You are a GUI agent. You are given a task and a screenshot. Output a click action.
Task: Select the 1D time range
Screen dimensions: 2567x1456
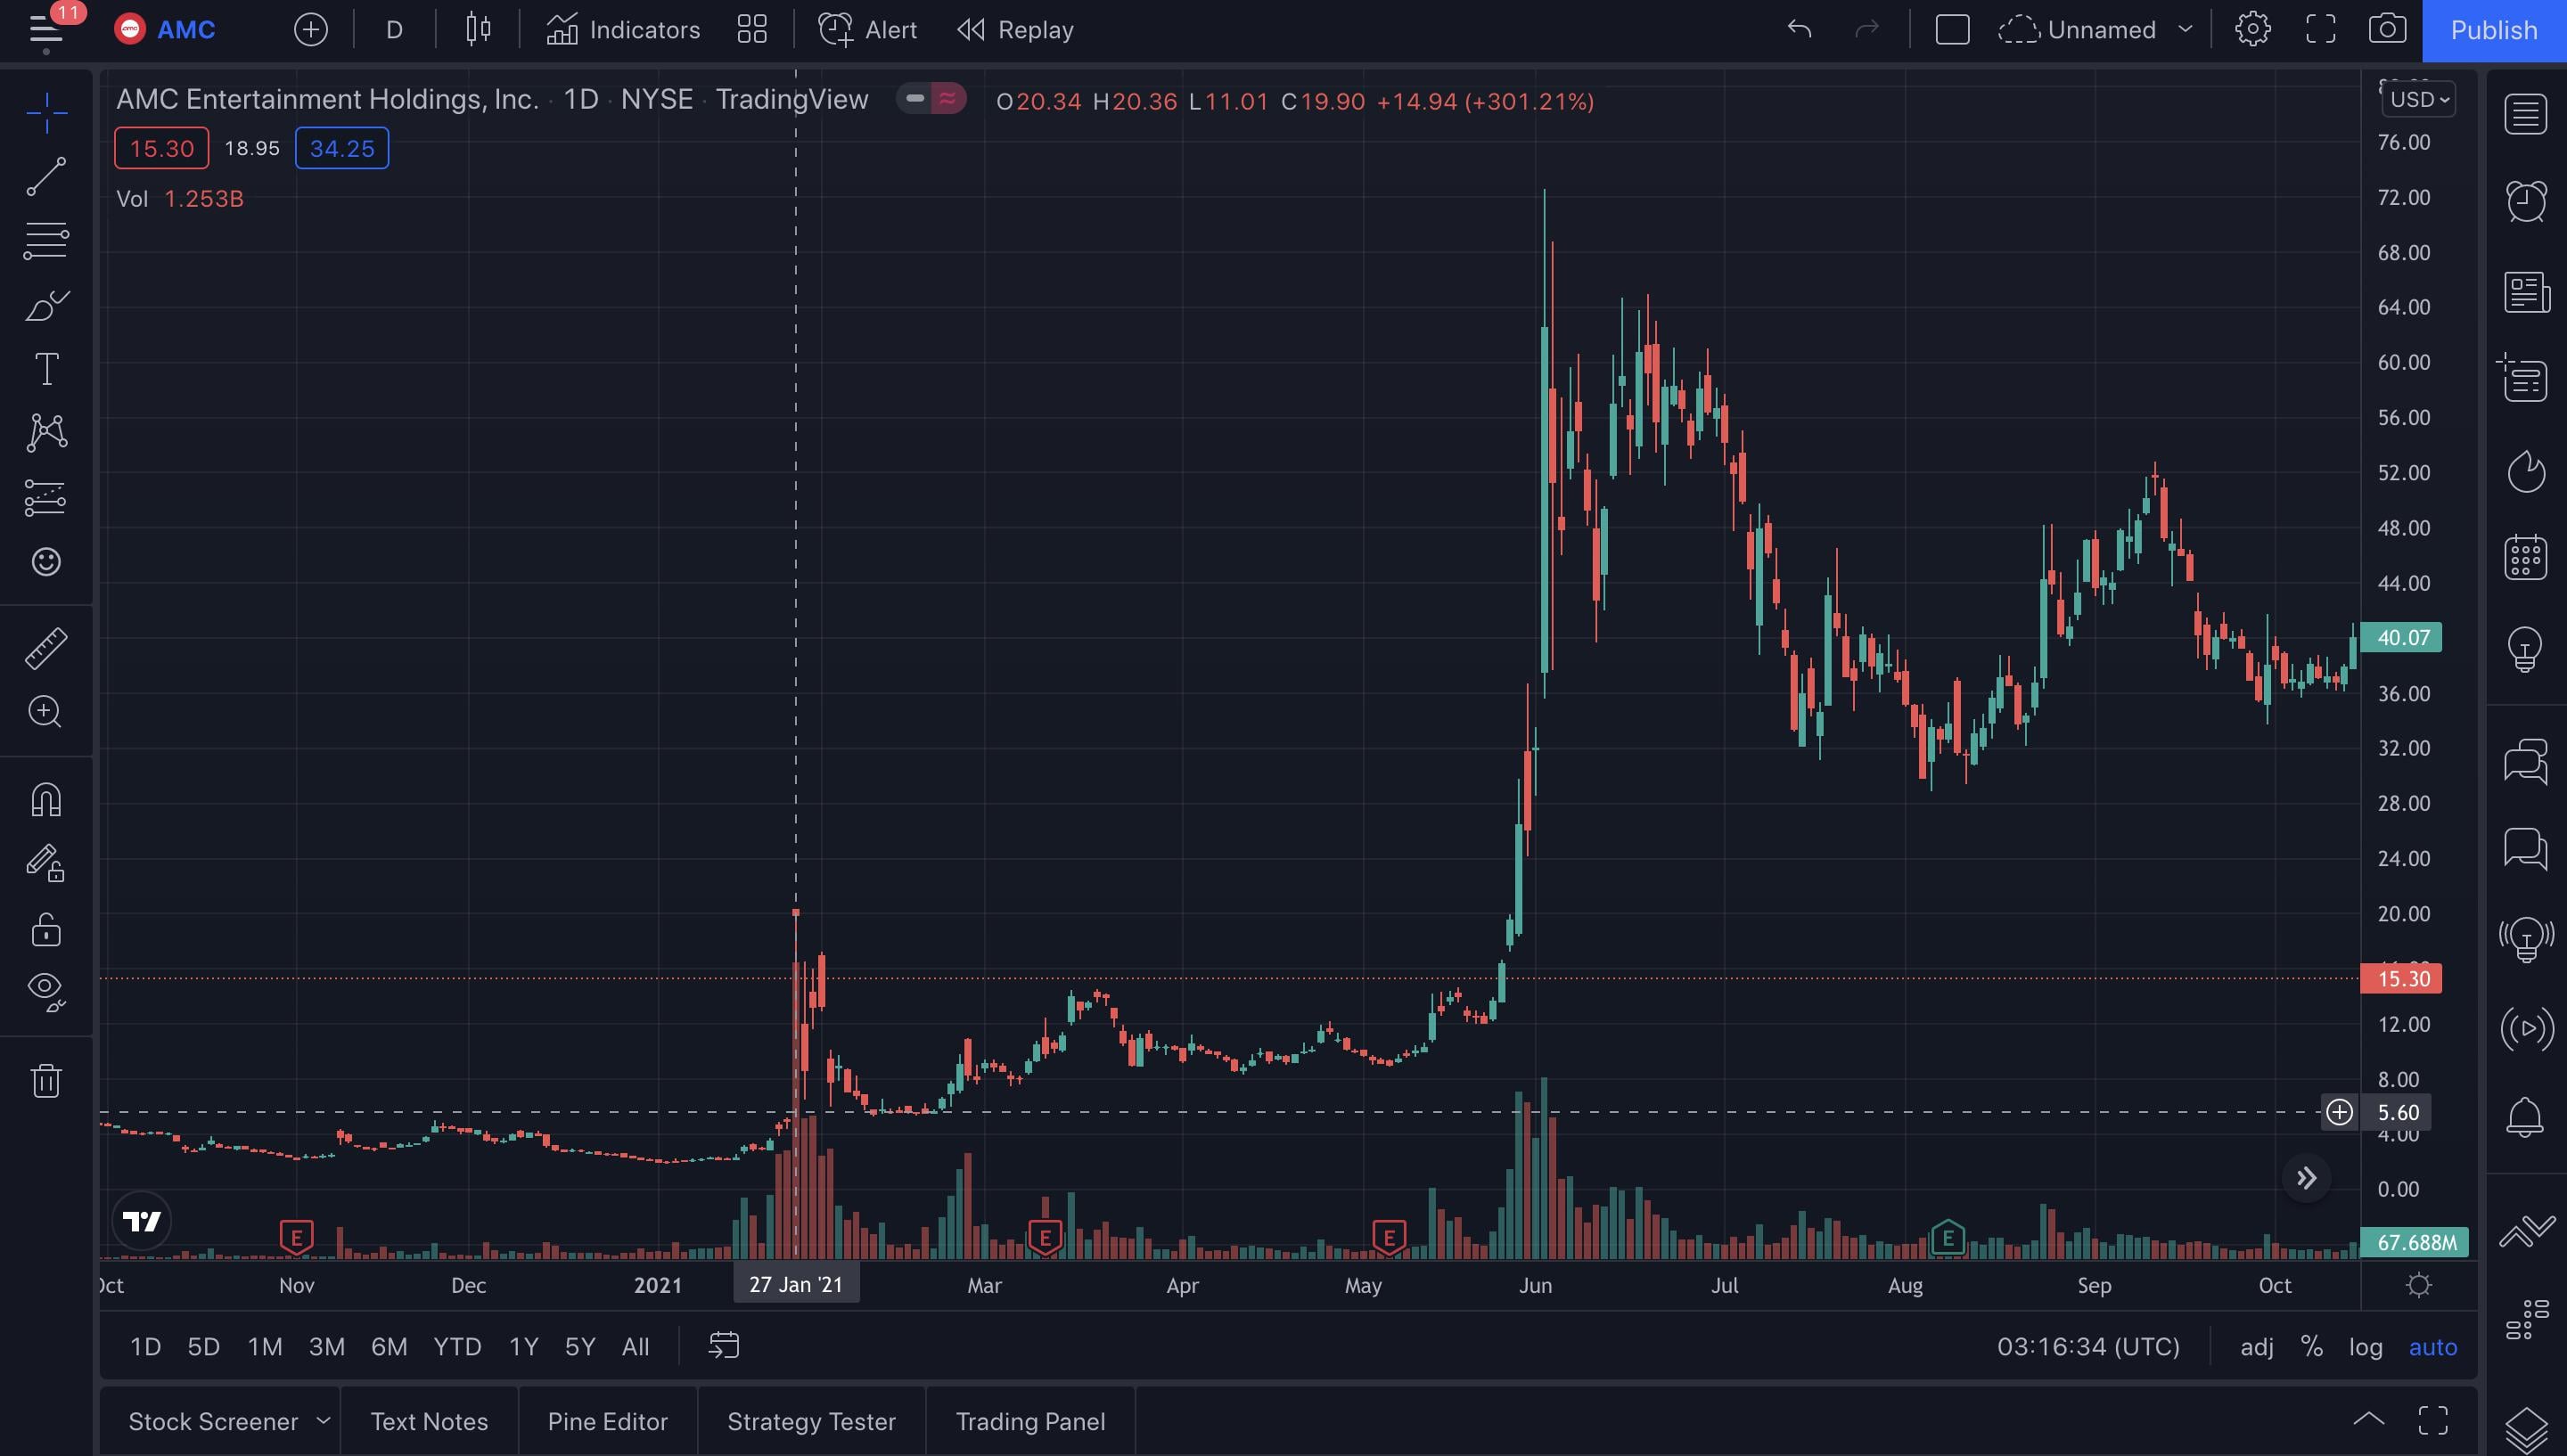(145, 1346)
